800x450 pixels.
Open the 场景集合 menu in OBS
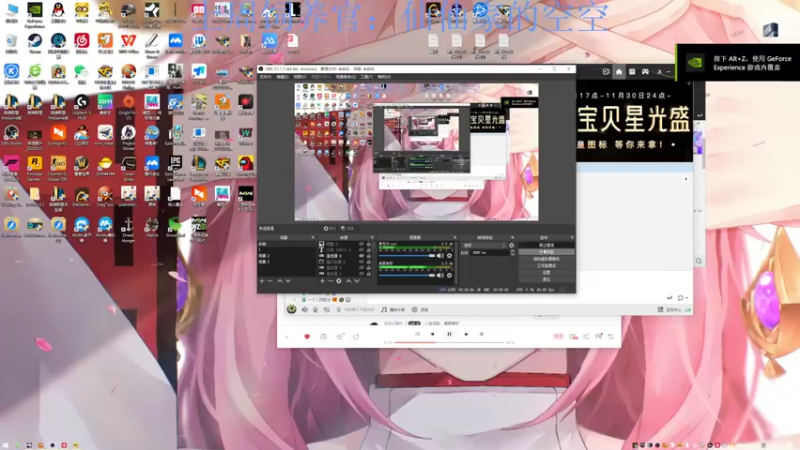tap(345, 77)
